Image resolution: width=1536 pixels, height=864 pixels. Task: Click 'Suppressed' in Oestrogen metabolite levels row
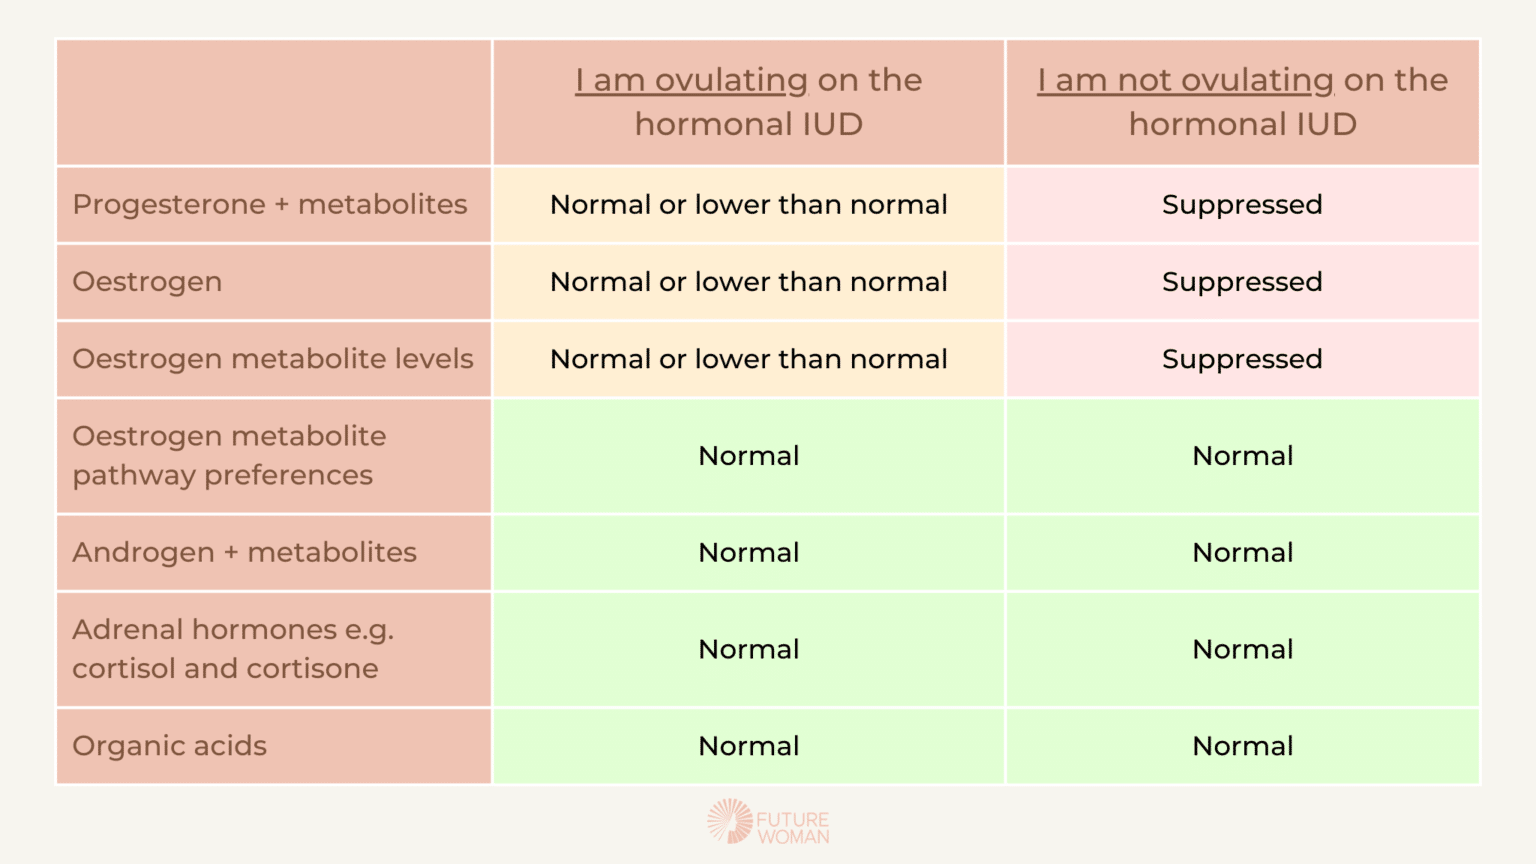(1242, 359)
